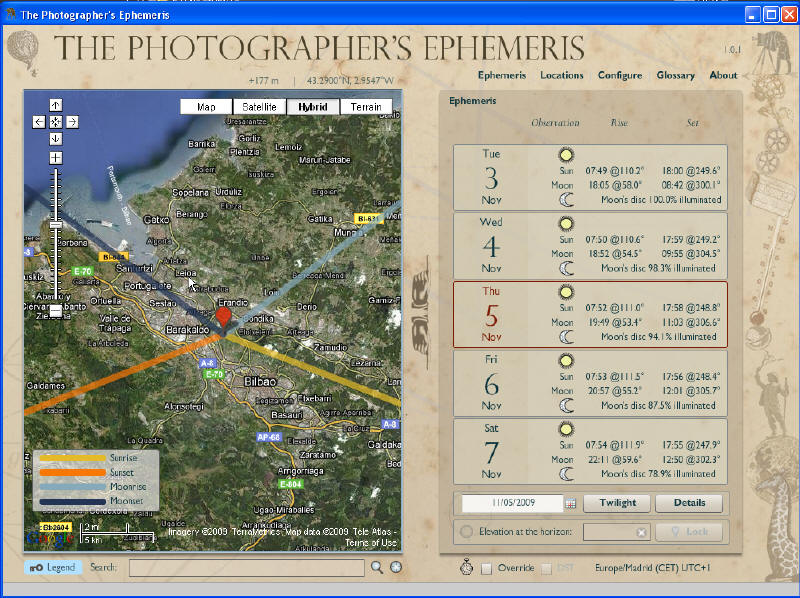
Task: Pan the map left with arrow icon
Action: pyautogui.click(x=39, y=122)
